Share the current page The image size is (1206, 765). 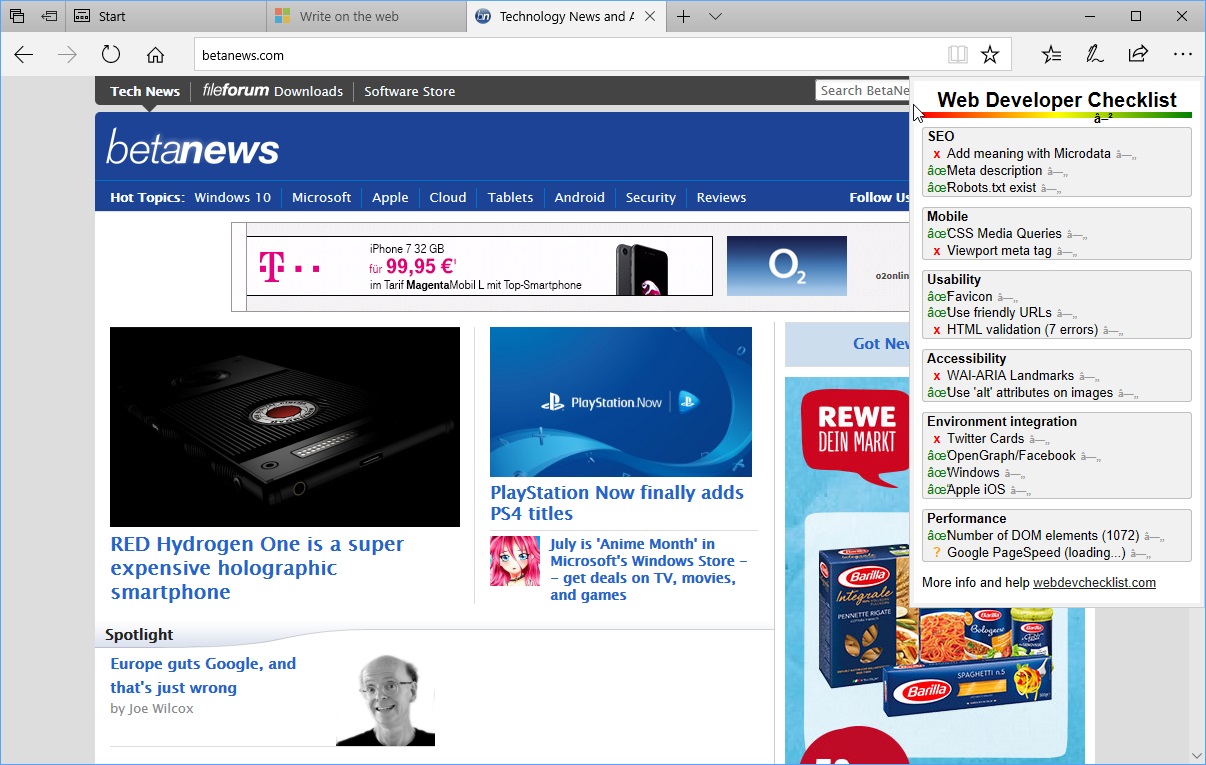pyautogui.click(x=1138, y=54)
